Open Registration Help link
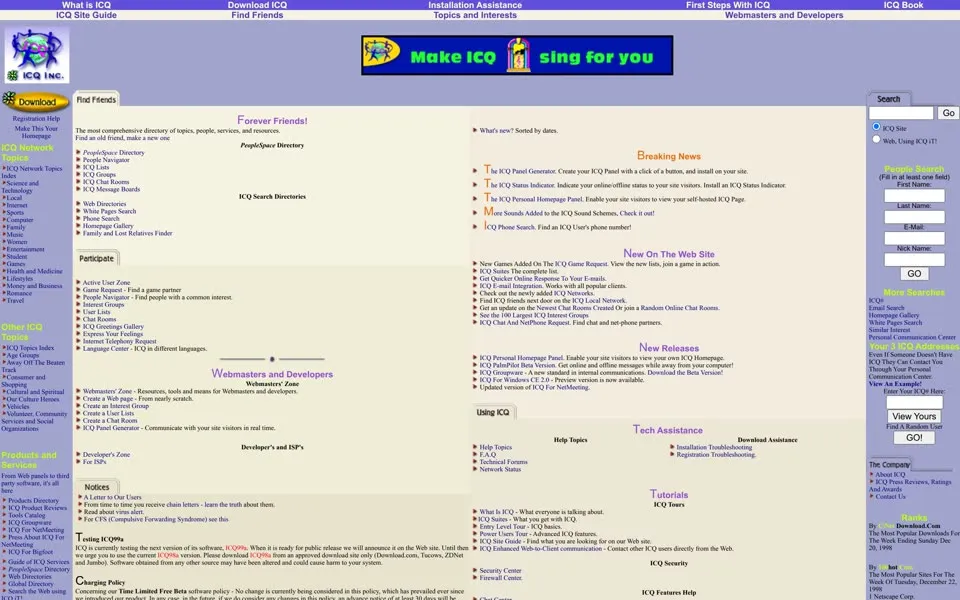The image size is (960, 600). coord(36,119)
